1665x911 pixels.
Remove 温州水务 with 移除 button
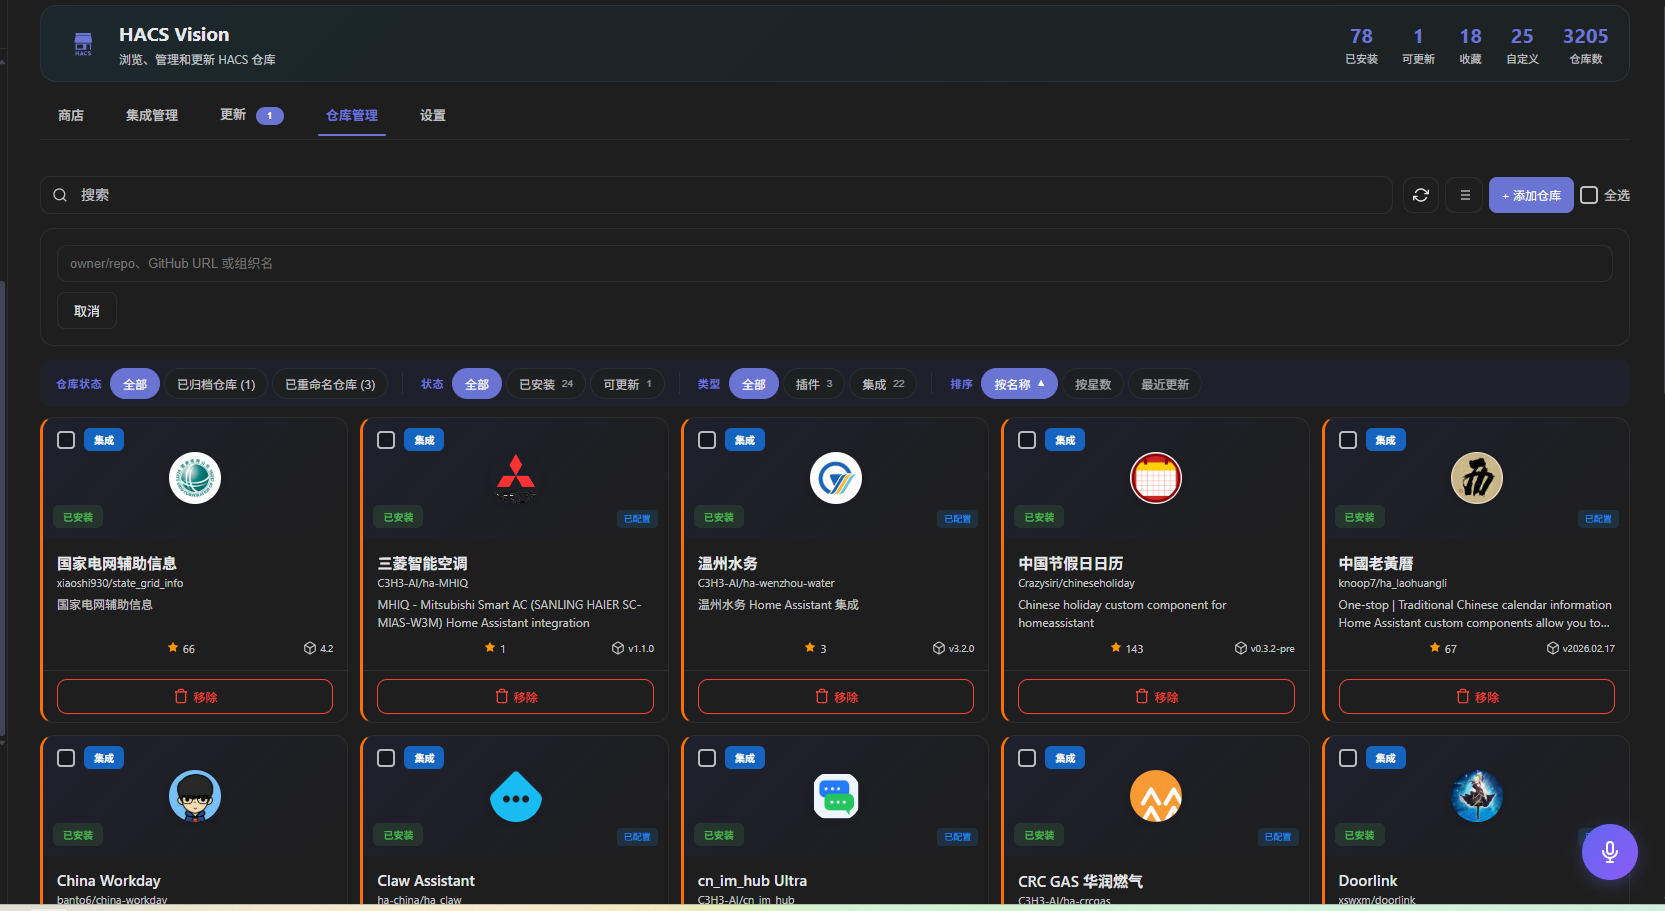836,696
